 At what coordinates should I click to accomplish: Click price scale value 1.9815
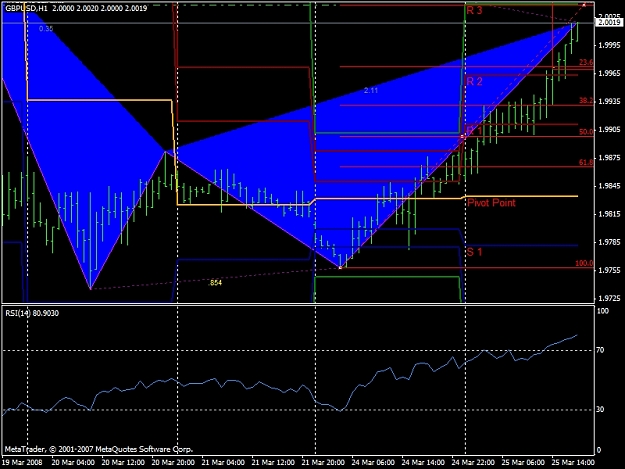pyautogui.click(x=609, y=214)
